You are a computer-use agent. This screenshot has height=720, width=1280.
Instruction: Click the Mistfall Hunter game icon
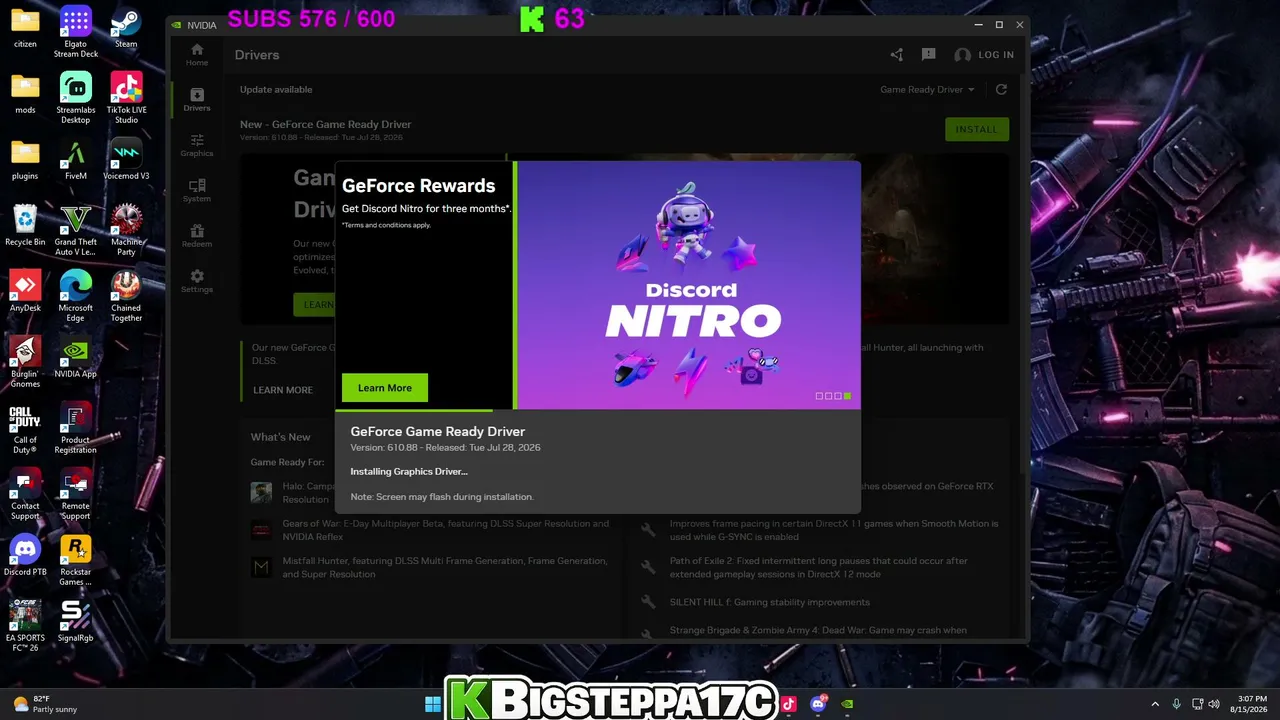[x=261, y=567]
